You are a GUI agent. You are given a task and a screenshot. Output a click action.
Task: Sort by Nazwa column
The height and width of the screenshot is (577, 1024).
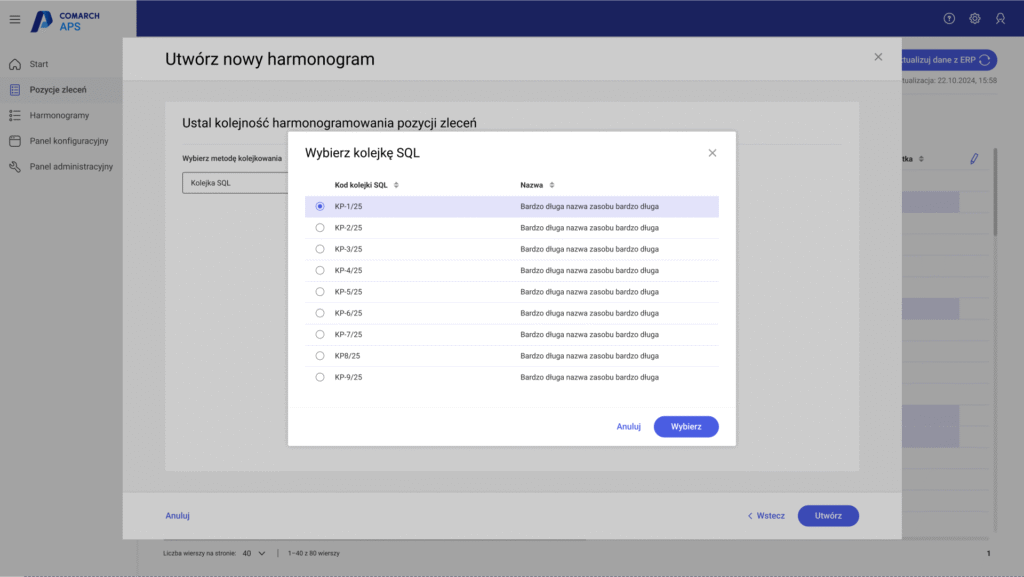point(551,185)
